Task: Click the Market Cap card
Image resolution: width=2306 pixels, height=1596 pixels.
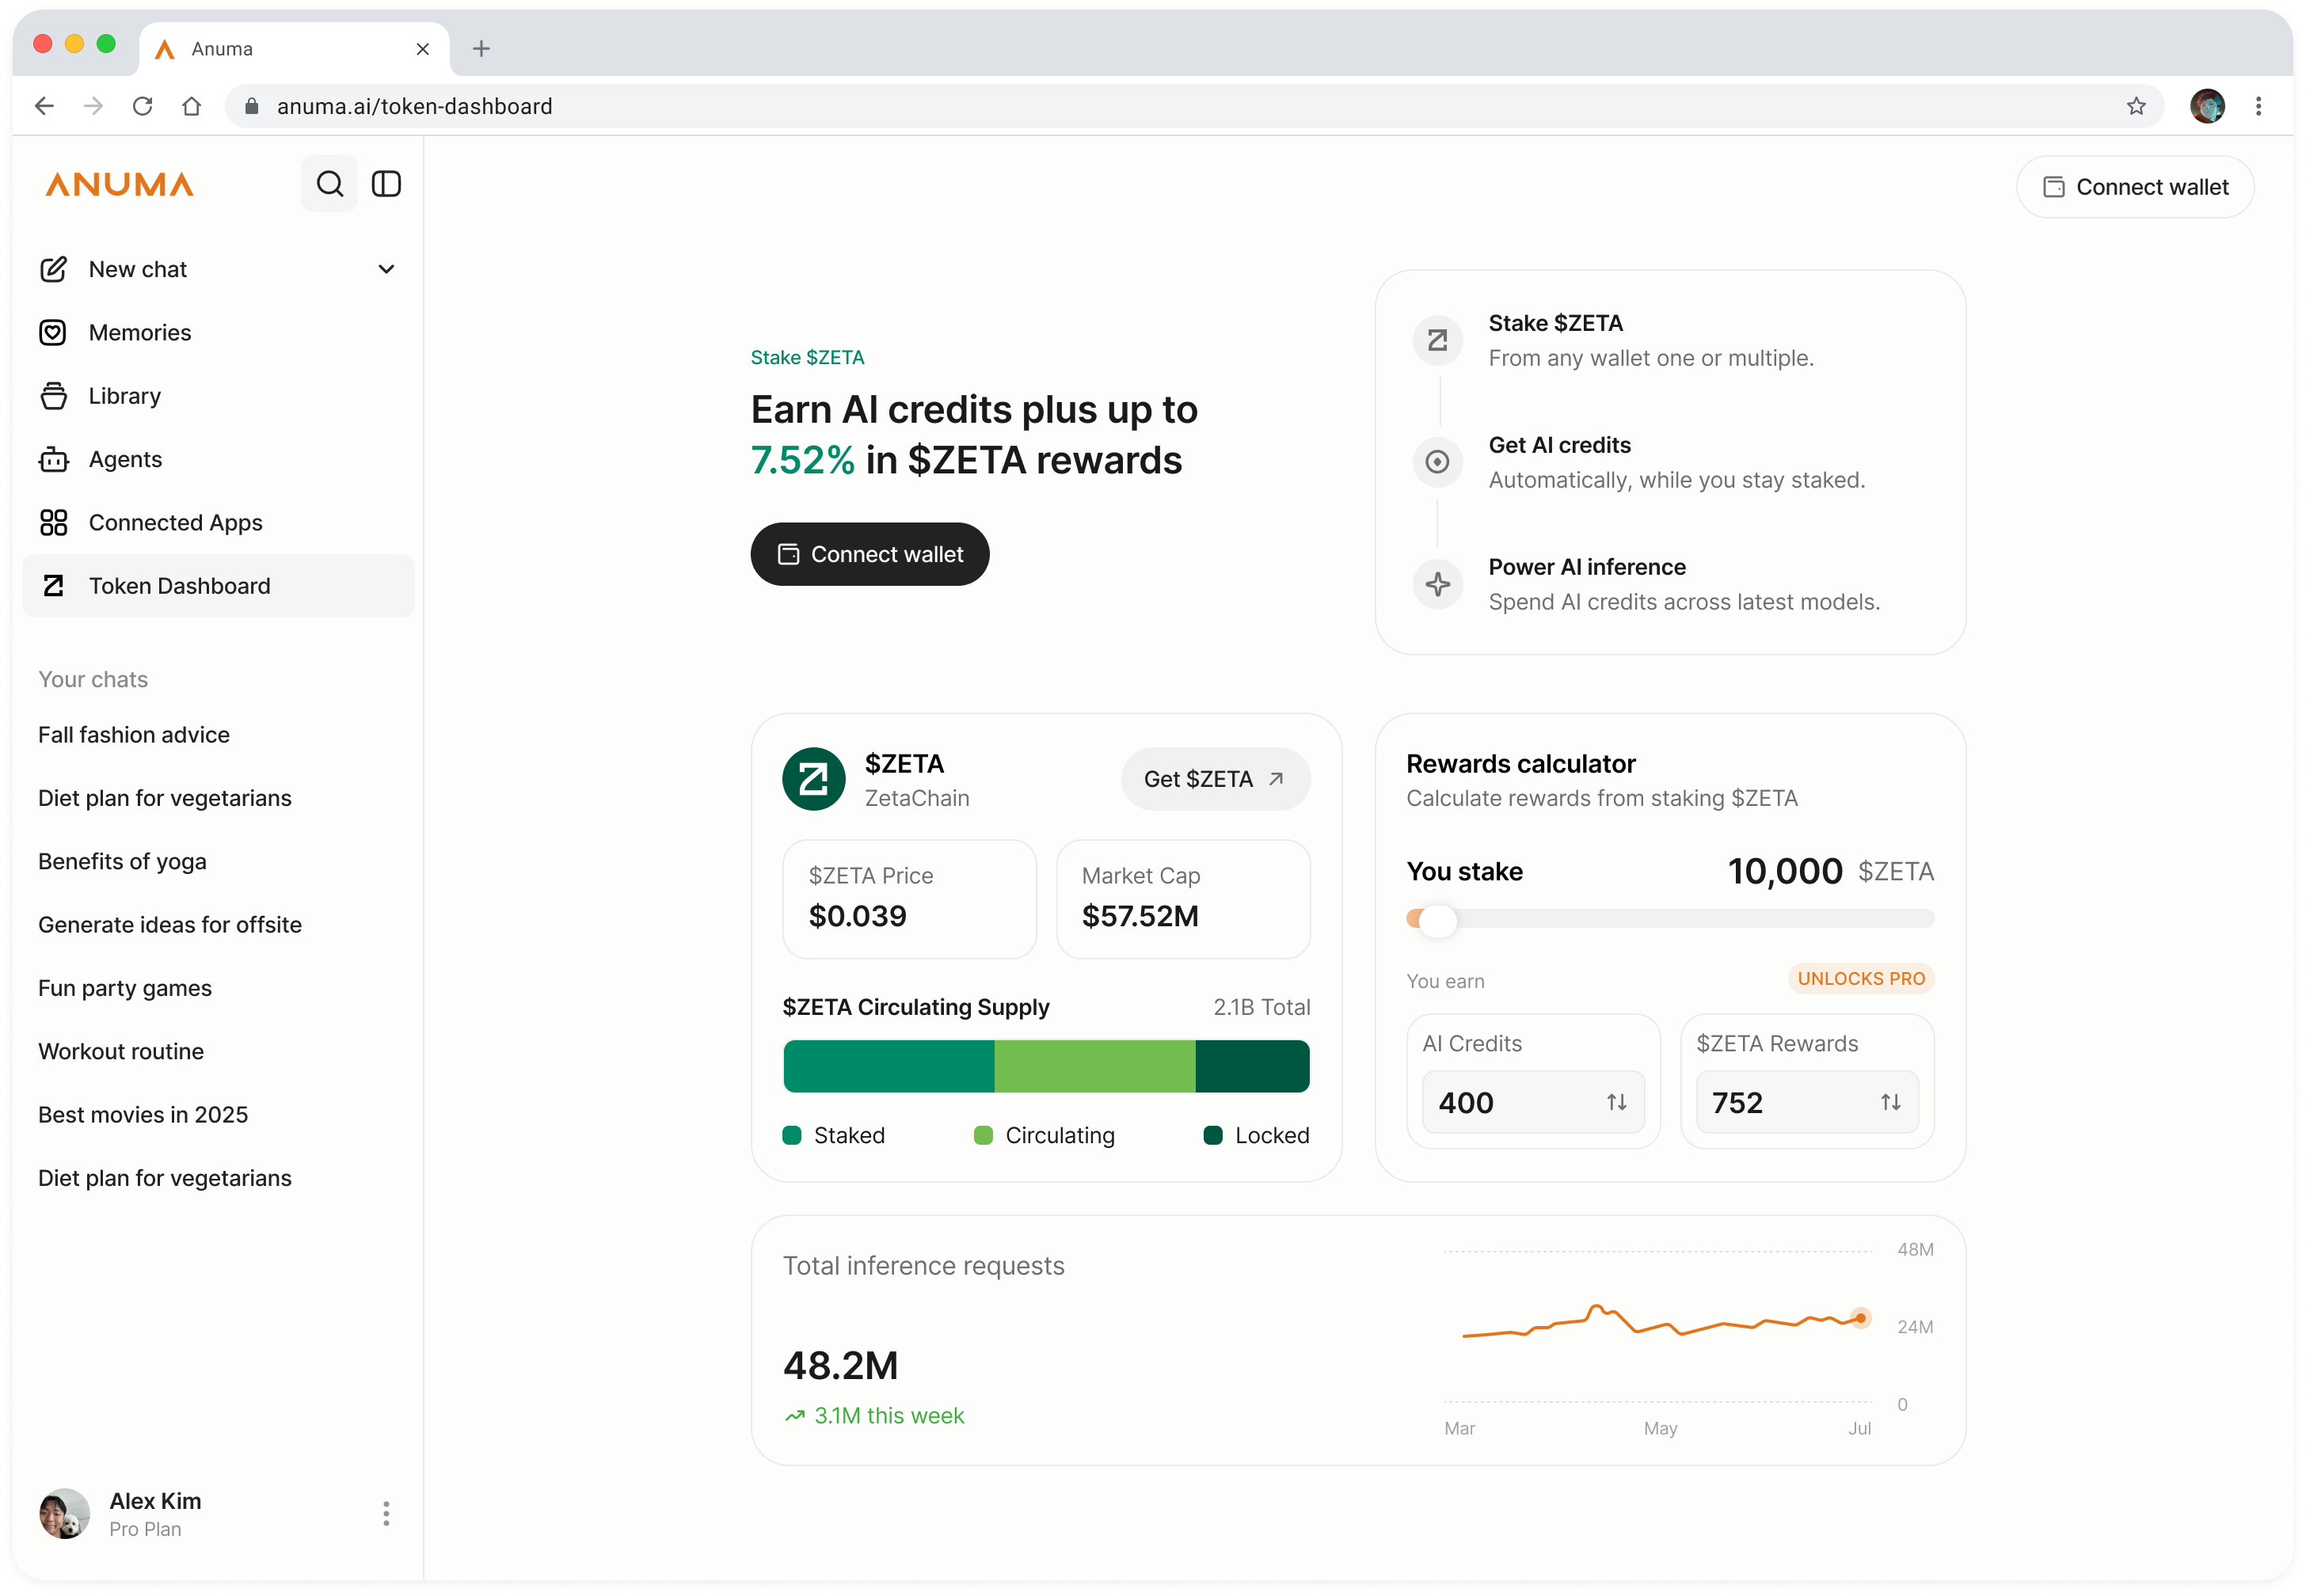Action: coord(1183,899)
